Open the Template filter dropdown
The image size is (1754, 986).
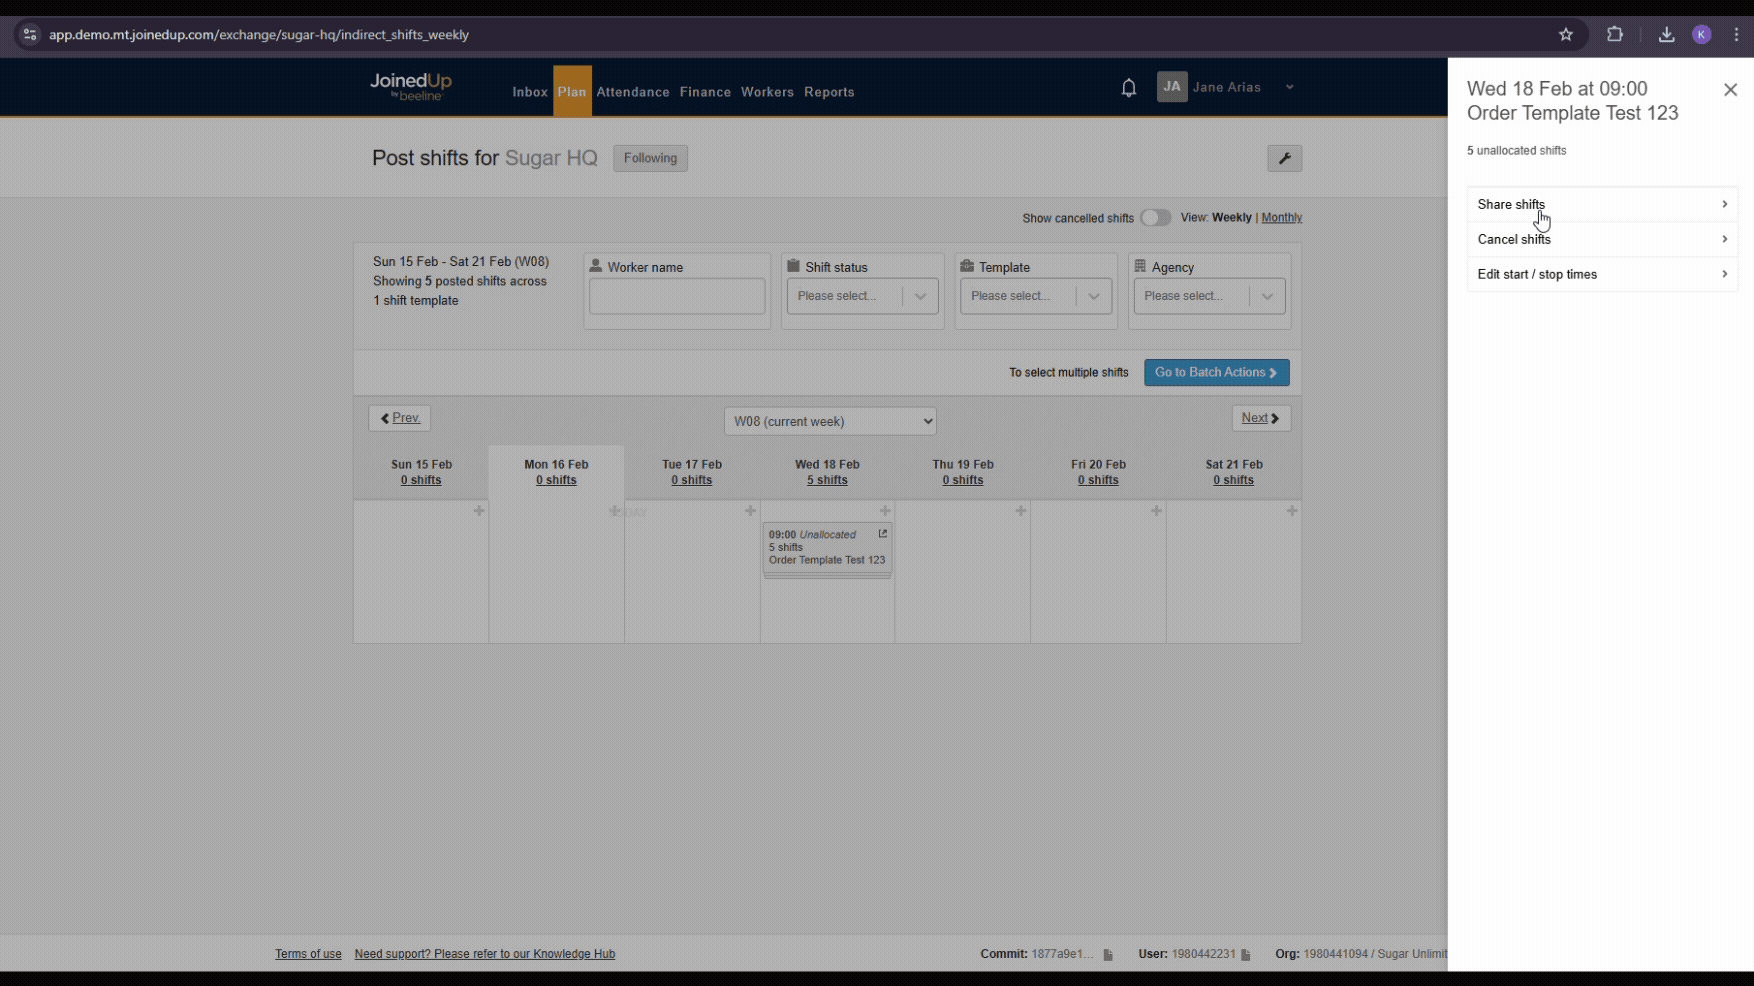click(1035, 296)
